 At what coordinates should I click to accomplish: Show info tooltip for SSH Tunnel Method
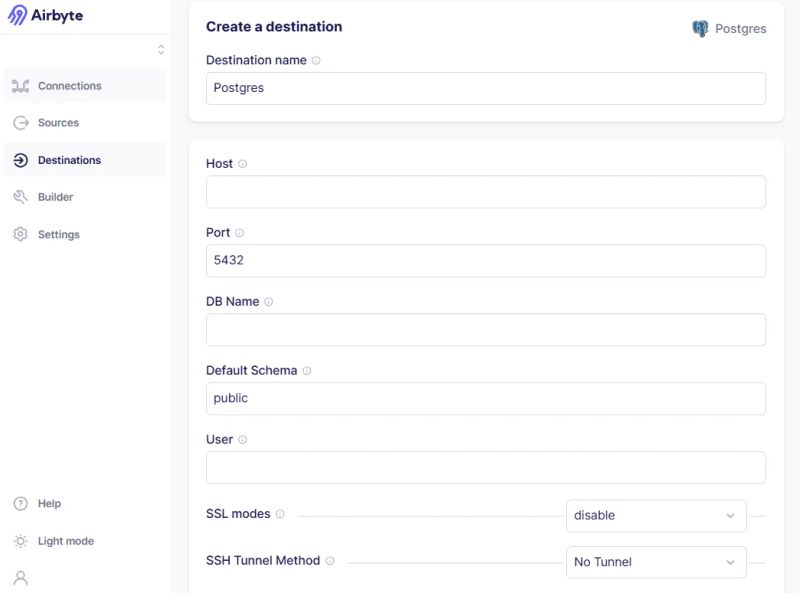330,561
